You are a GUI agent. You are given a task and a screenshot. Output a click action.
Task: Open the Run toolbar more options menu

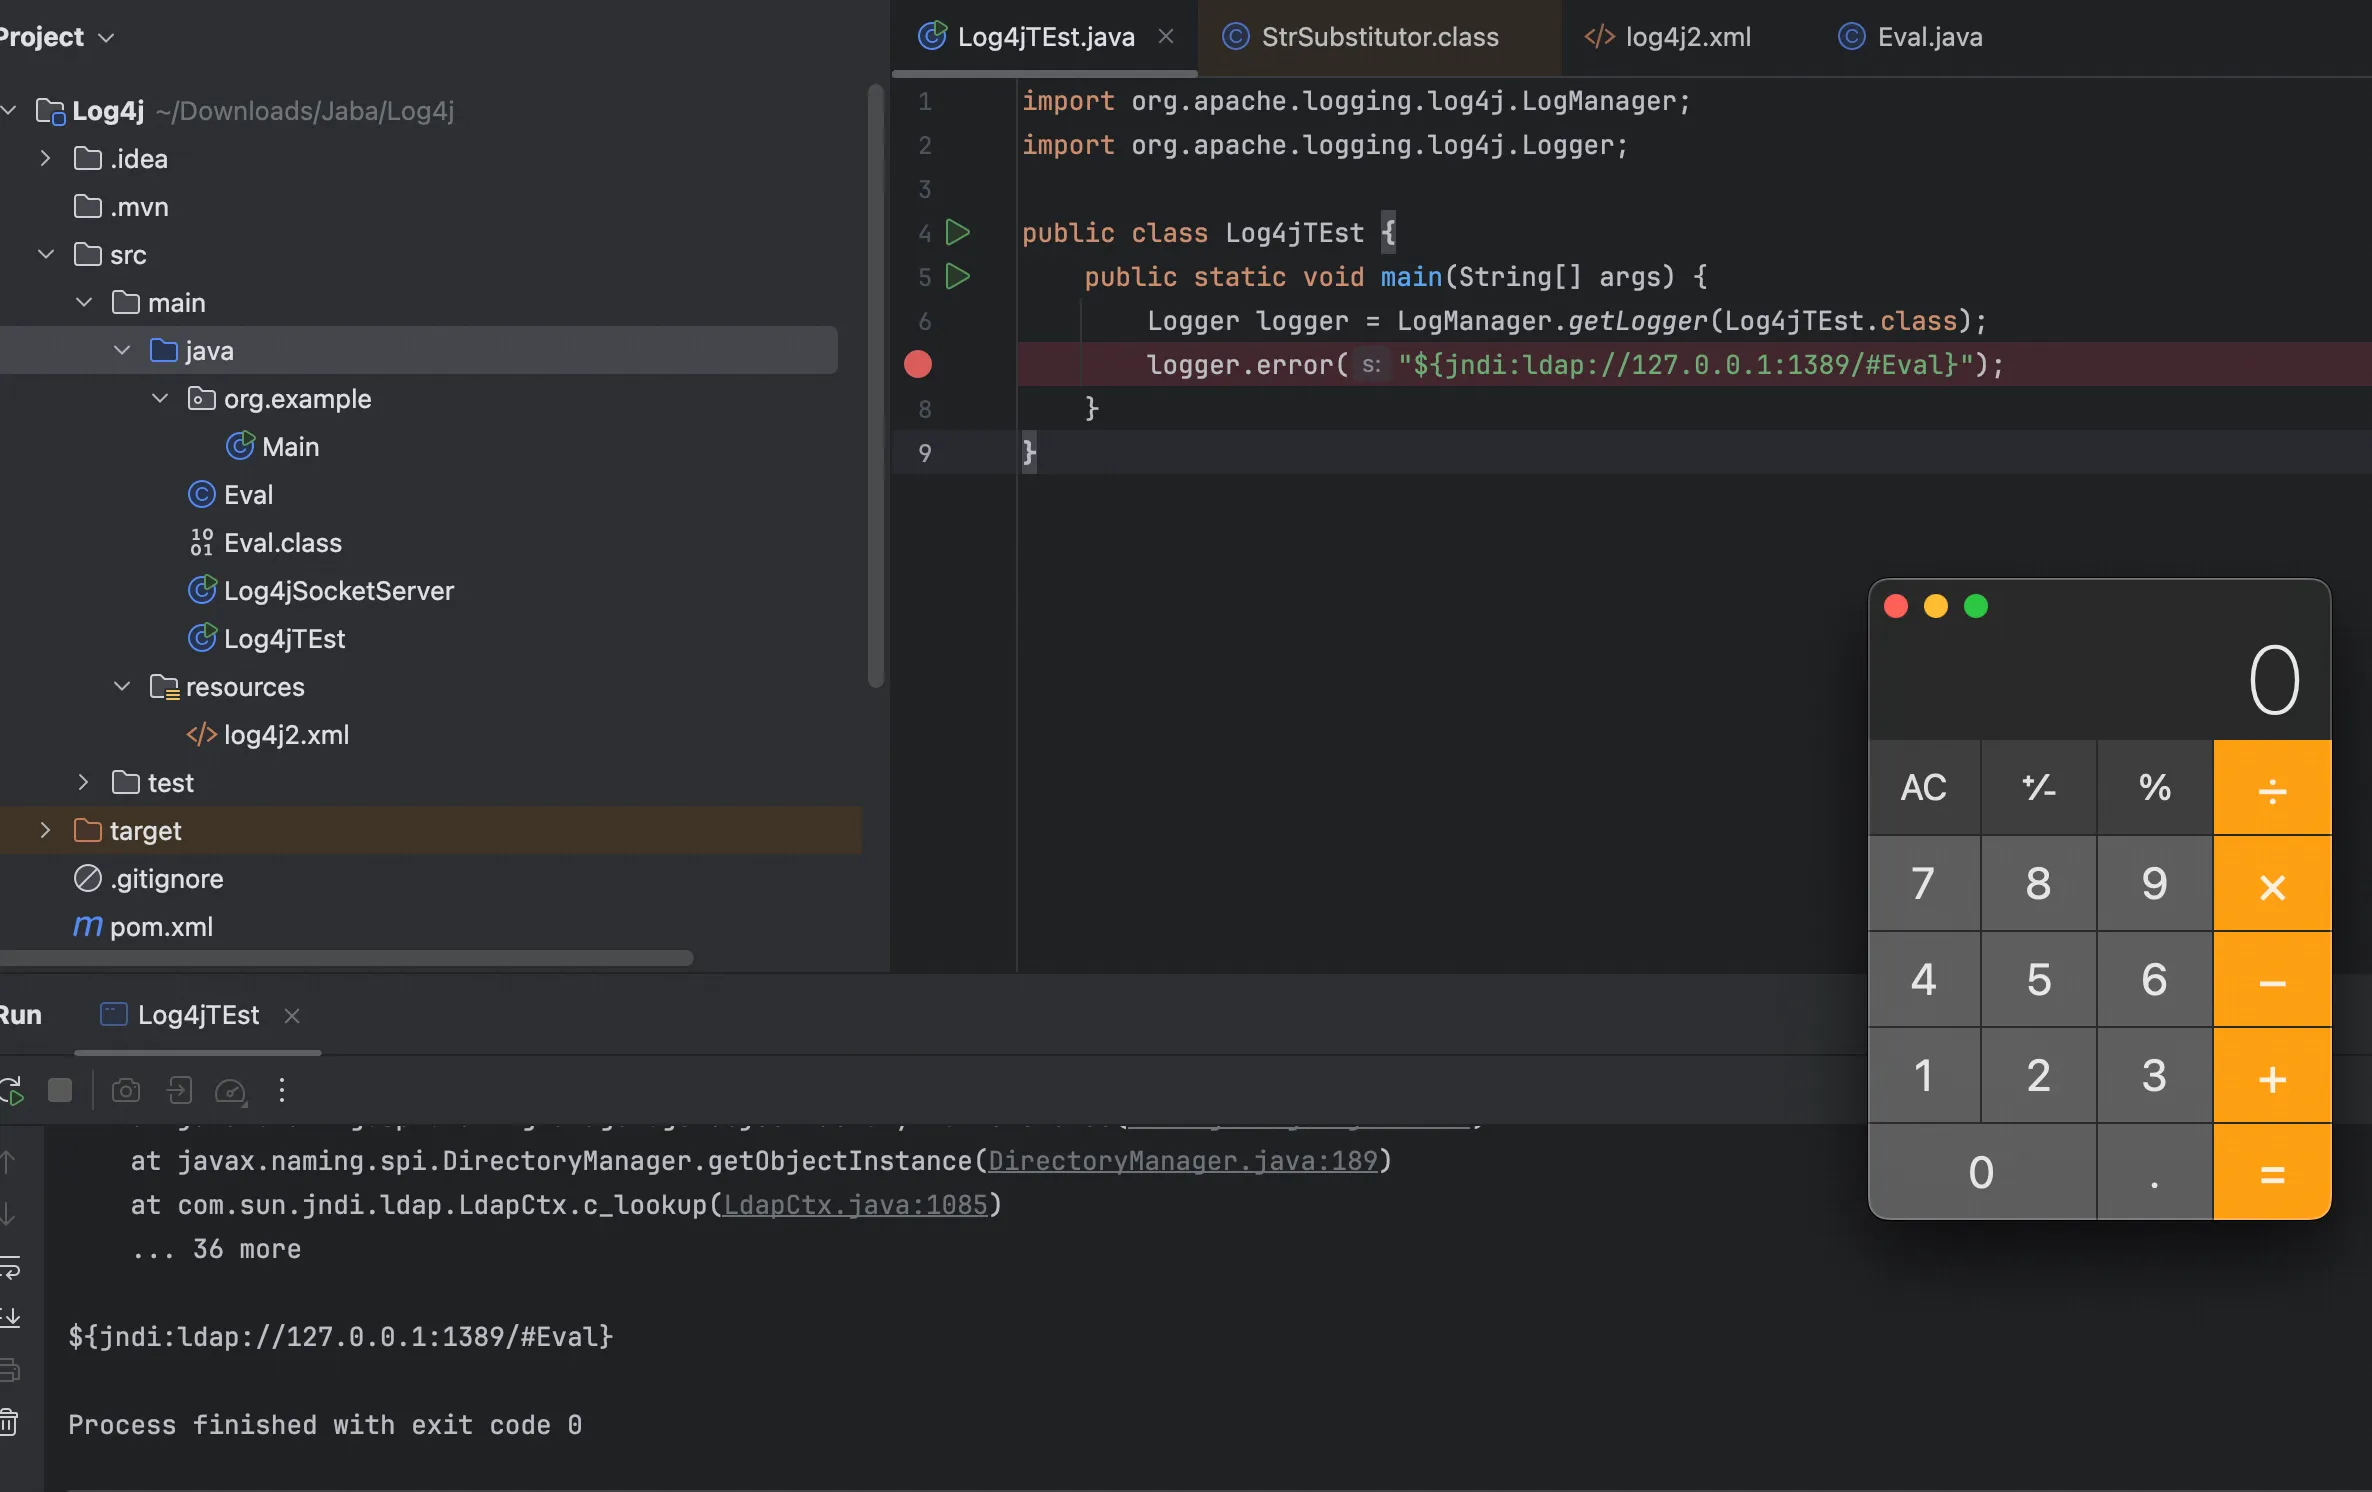(x=282, y=1090)
